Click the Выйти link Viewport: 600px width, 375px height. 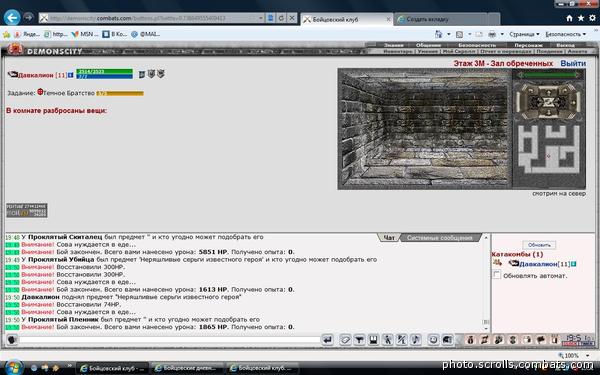tap(573, 63)
